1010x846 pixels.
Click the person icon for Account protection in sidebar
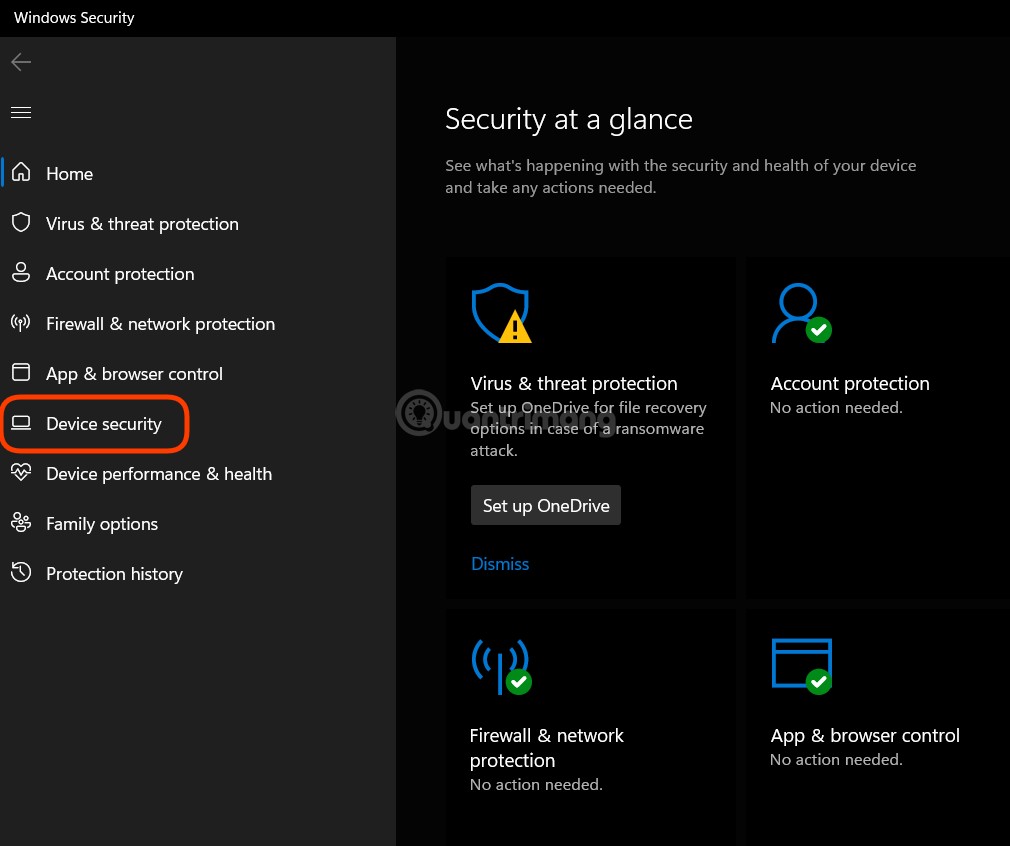(21, 273)
